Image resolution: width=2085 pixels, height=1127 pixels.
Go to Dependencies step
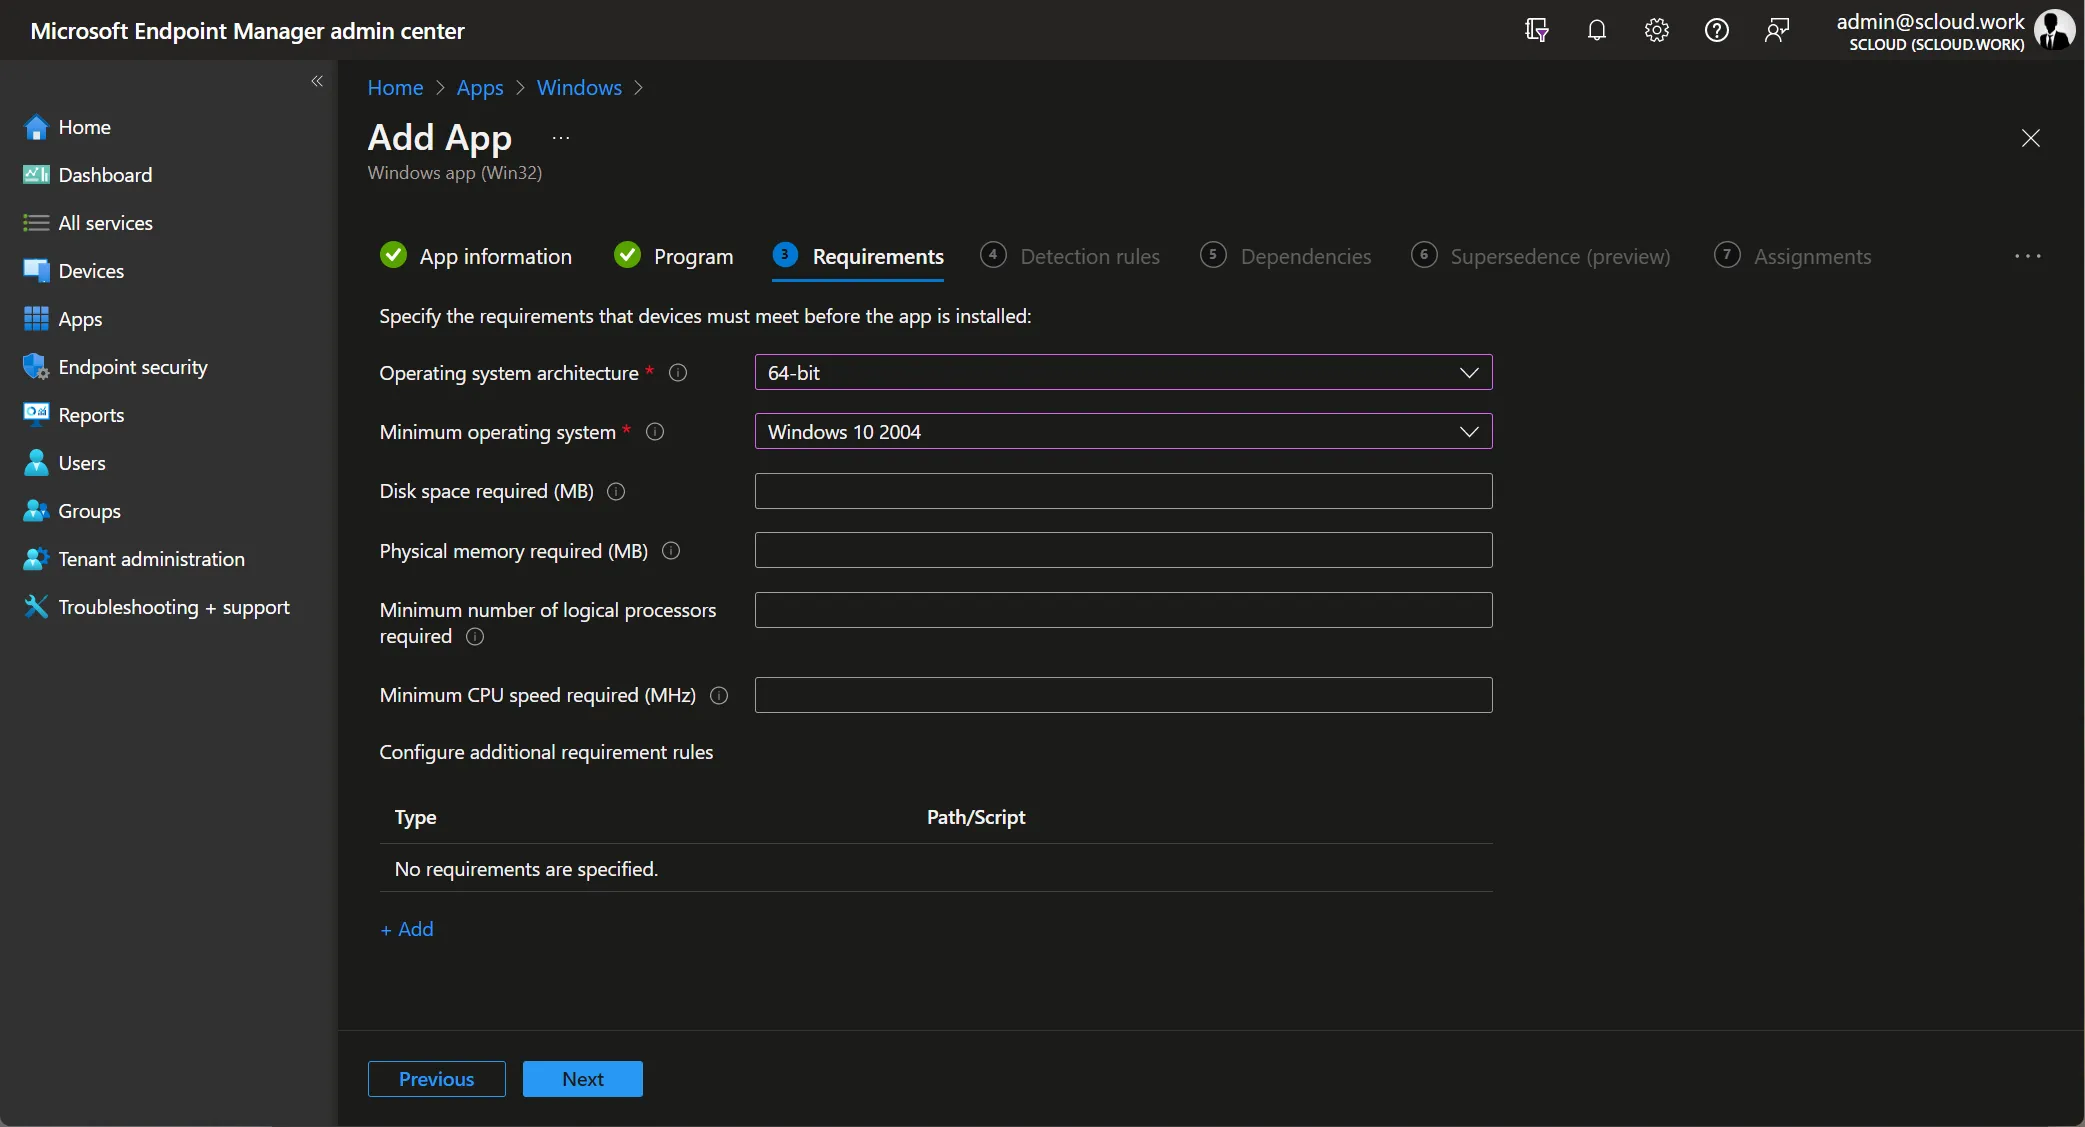point(1286,257)
